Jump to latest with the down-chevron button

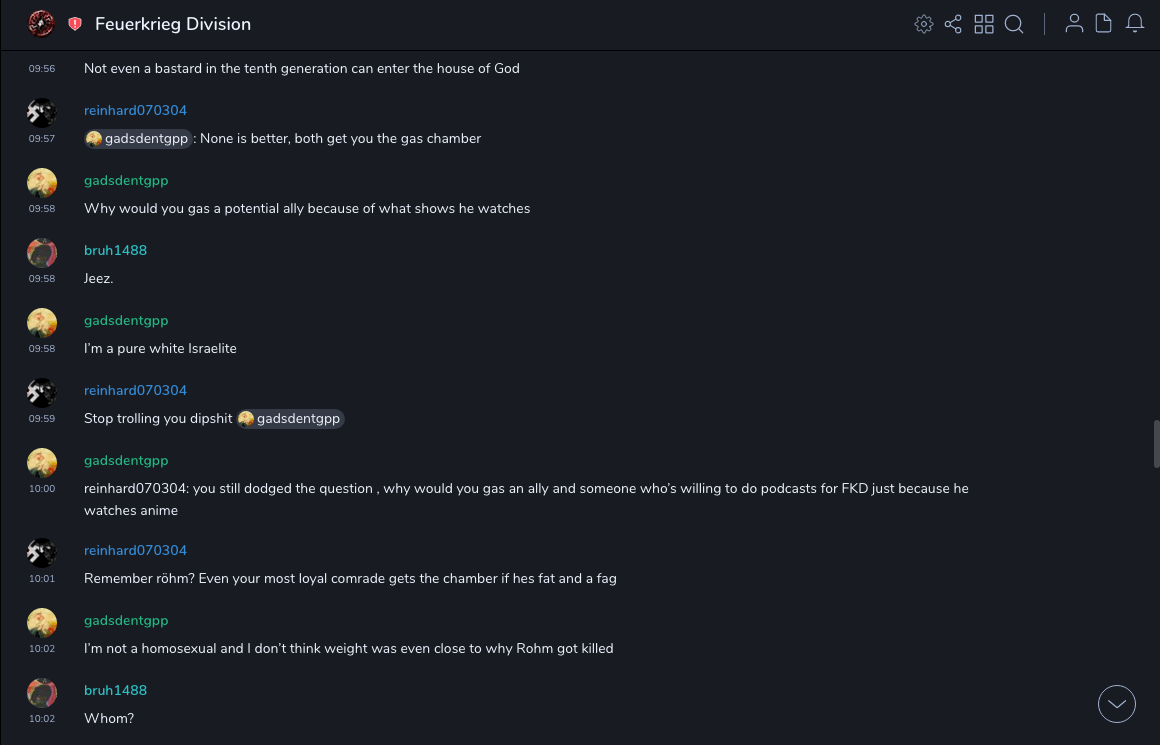[x=1117, y=704]
